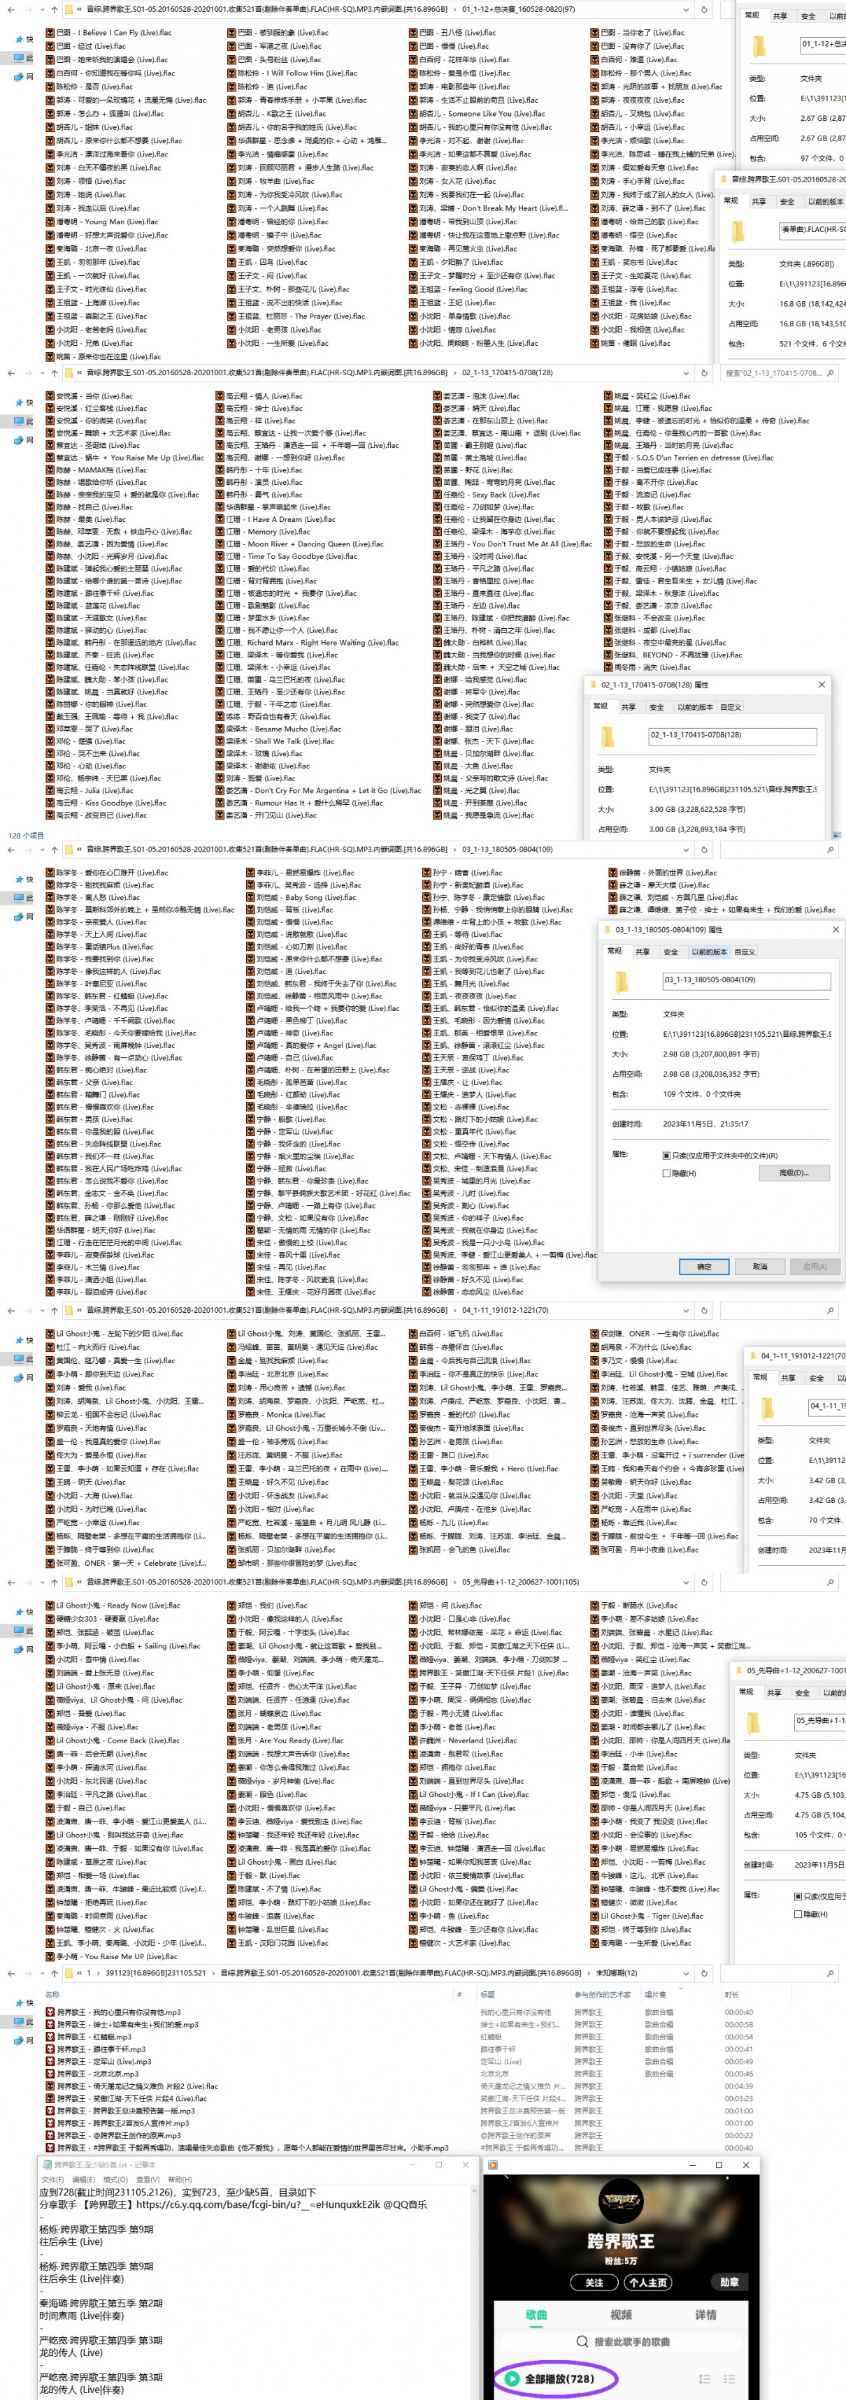
Task: Click refresh icon in 未知哪期(12) explorer window
Action: tap(704, 1973)
